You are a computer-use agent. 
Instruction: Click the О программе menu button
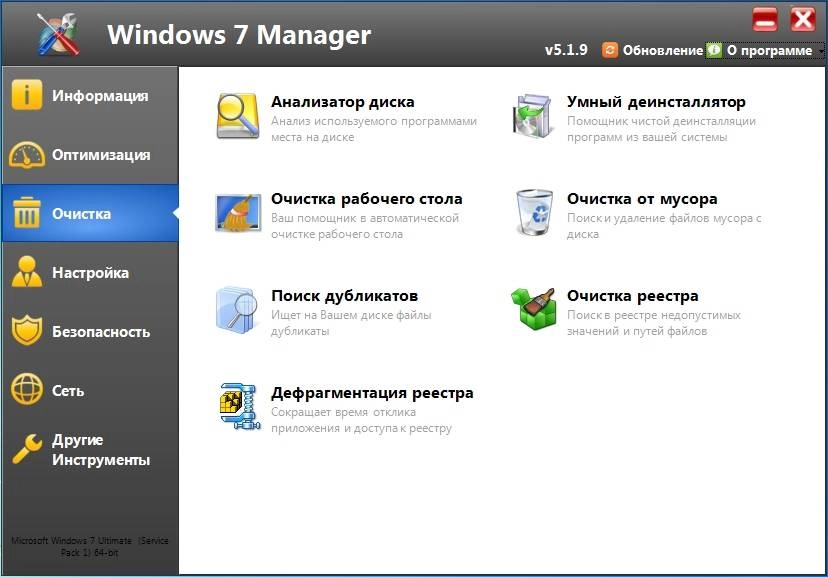pyautogui.click(x=764, y=50)
